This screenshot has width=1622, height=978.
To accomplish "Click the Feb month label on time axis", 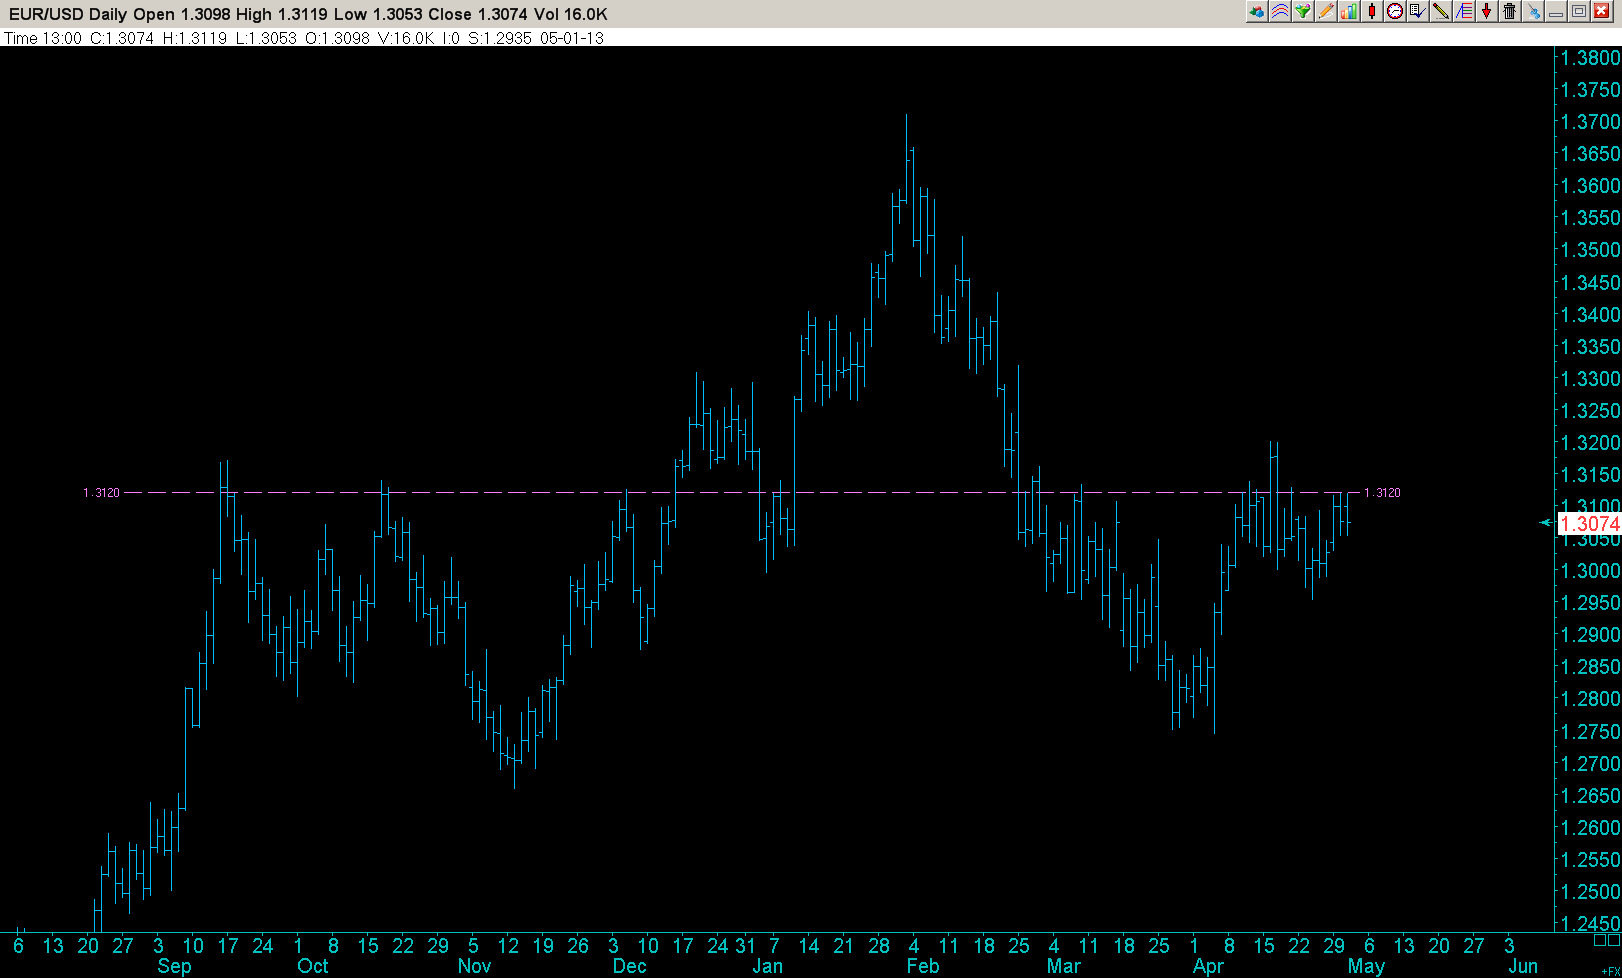I will click(922, 966).
